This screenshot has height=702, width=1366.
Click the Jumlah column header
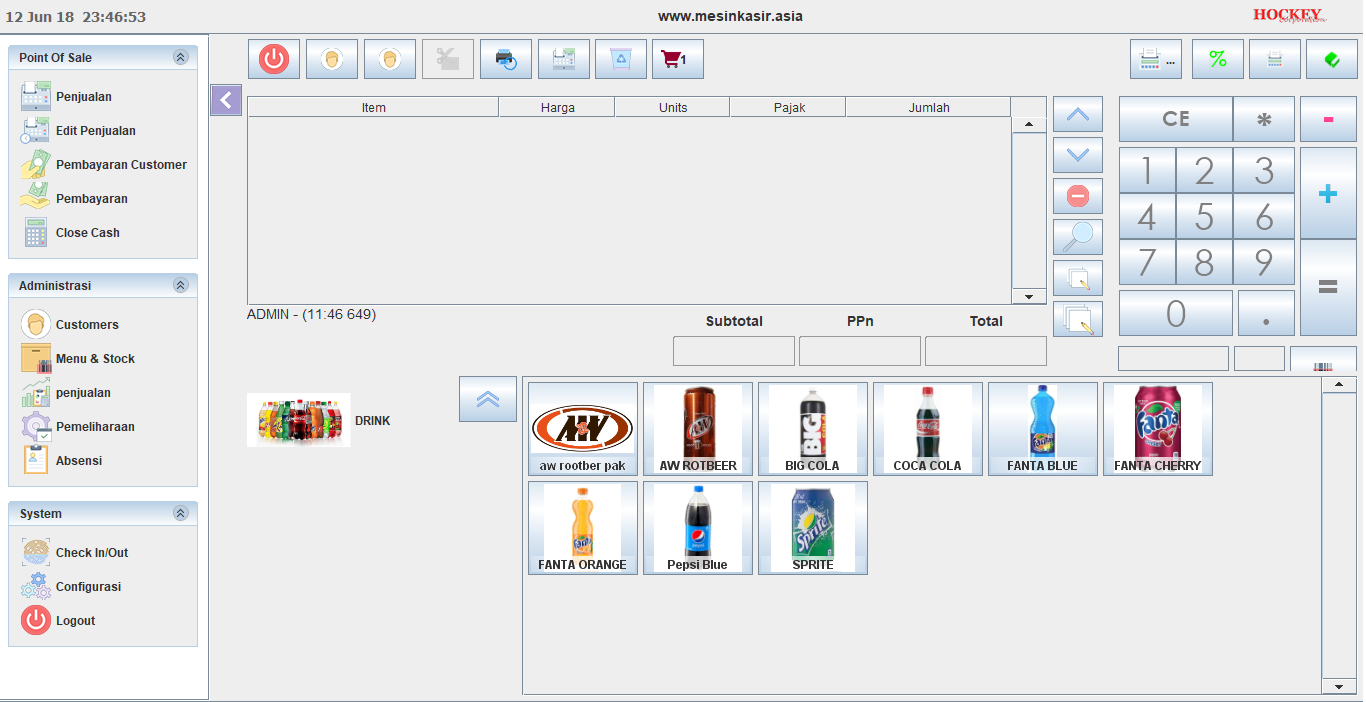(929, 107)
